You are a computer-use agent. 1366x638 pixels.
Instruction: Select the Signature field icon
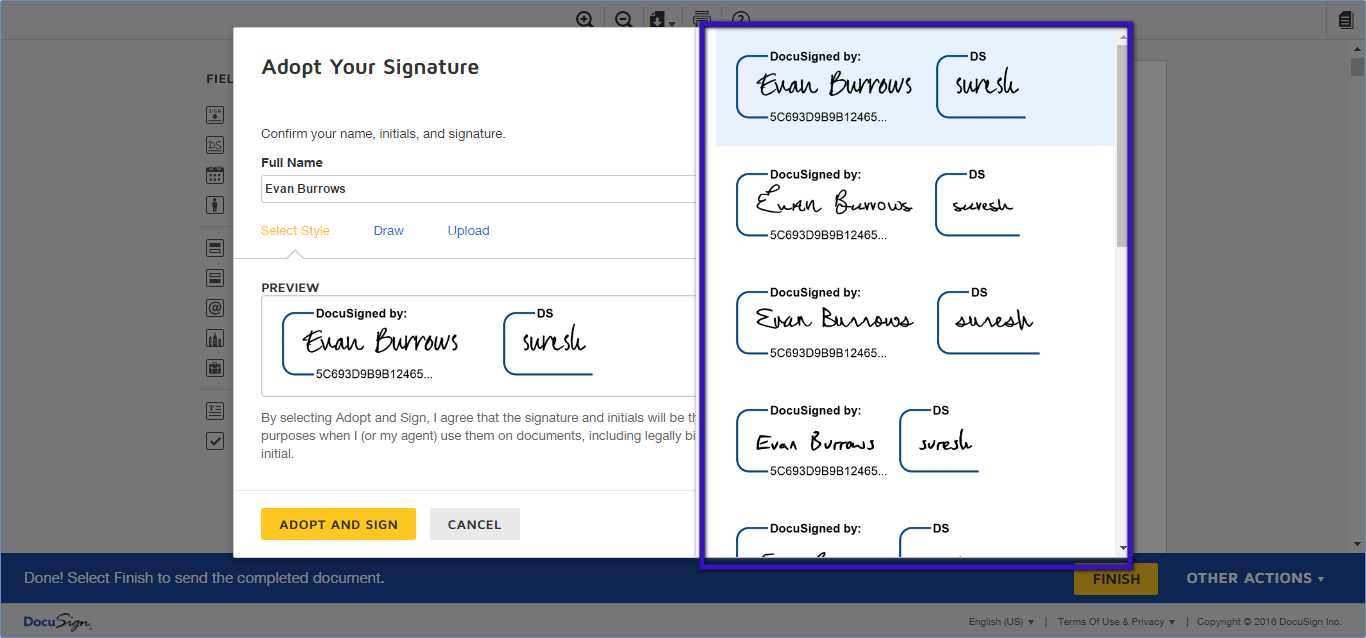pos(215,115)
